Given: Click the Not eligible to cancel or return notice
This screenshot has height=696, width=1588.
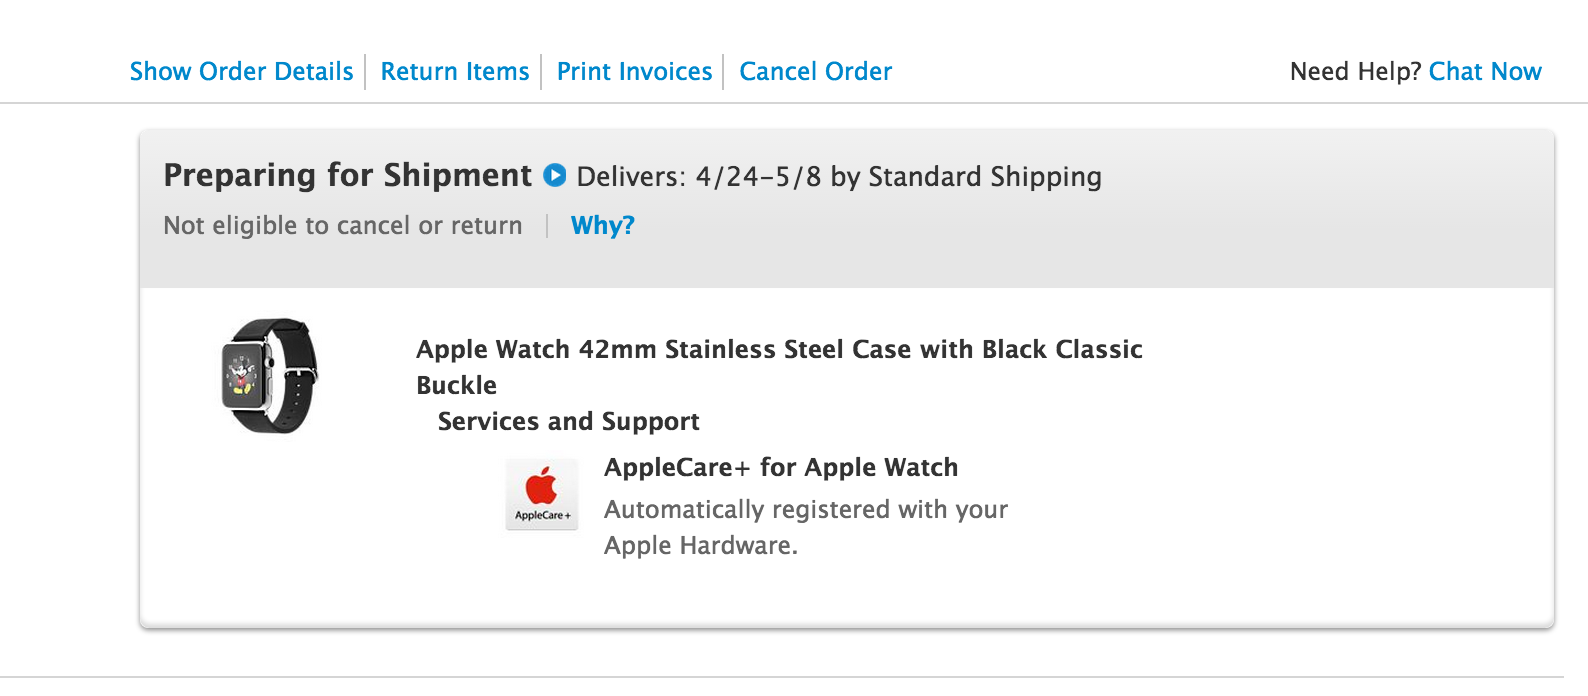Looking at the screenshot, I should pos(342,226).
